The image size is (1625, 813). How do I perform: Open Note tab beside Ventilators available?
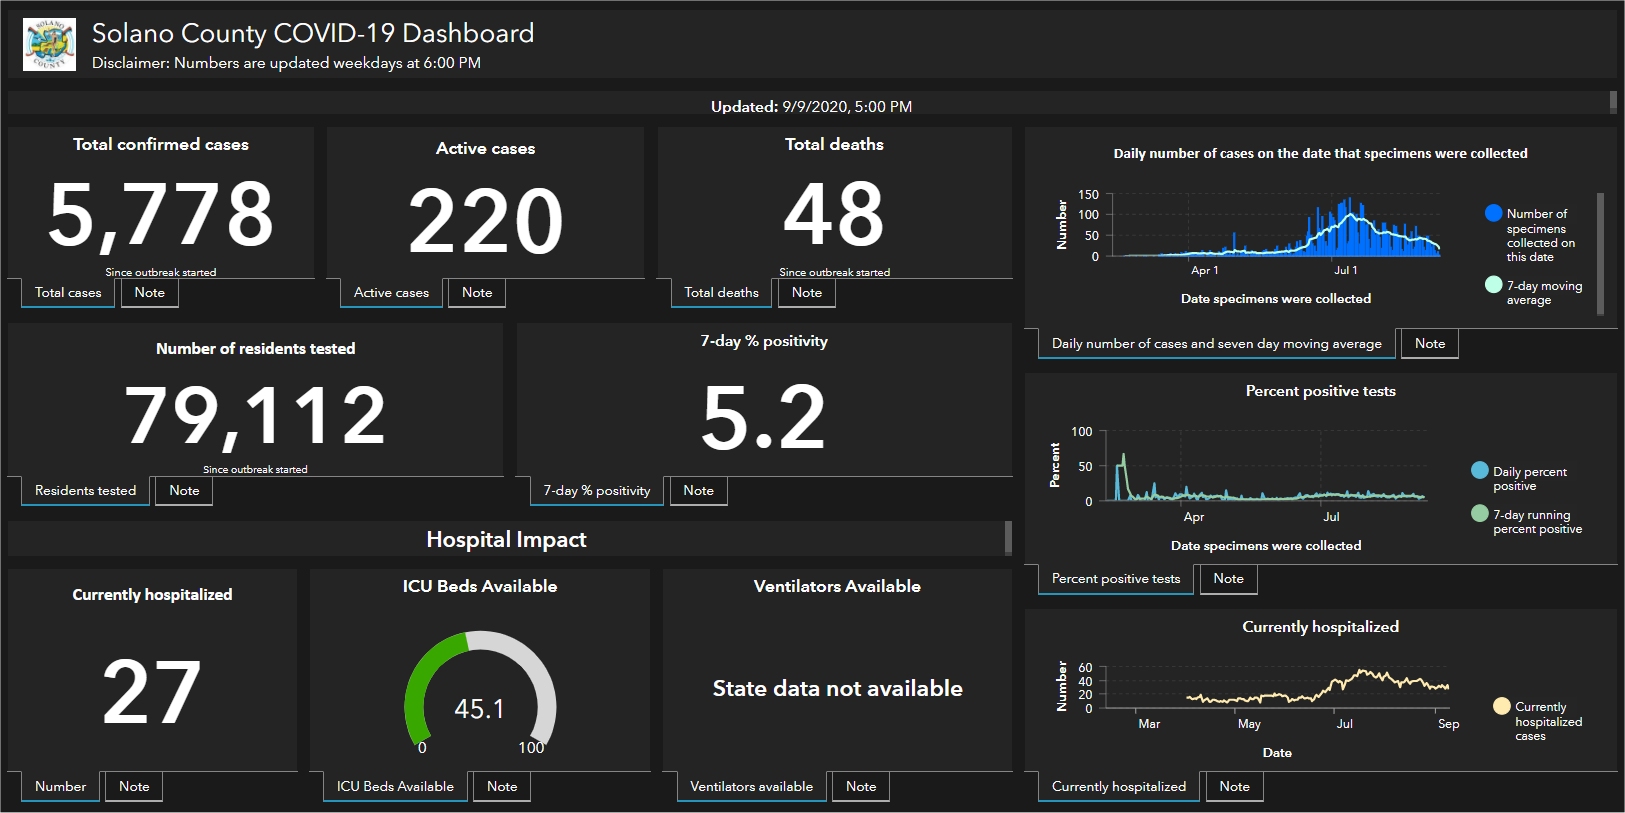(x=861, y=787)
